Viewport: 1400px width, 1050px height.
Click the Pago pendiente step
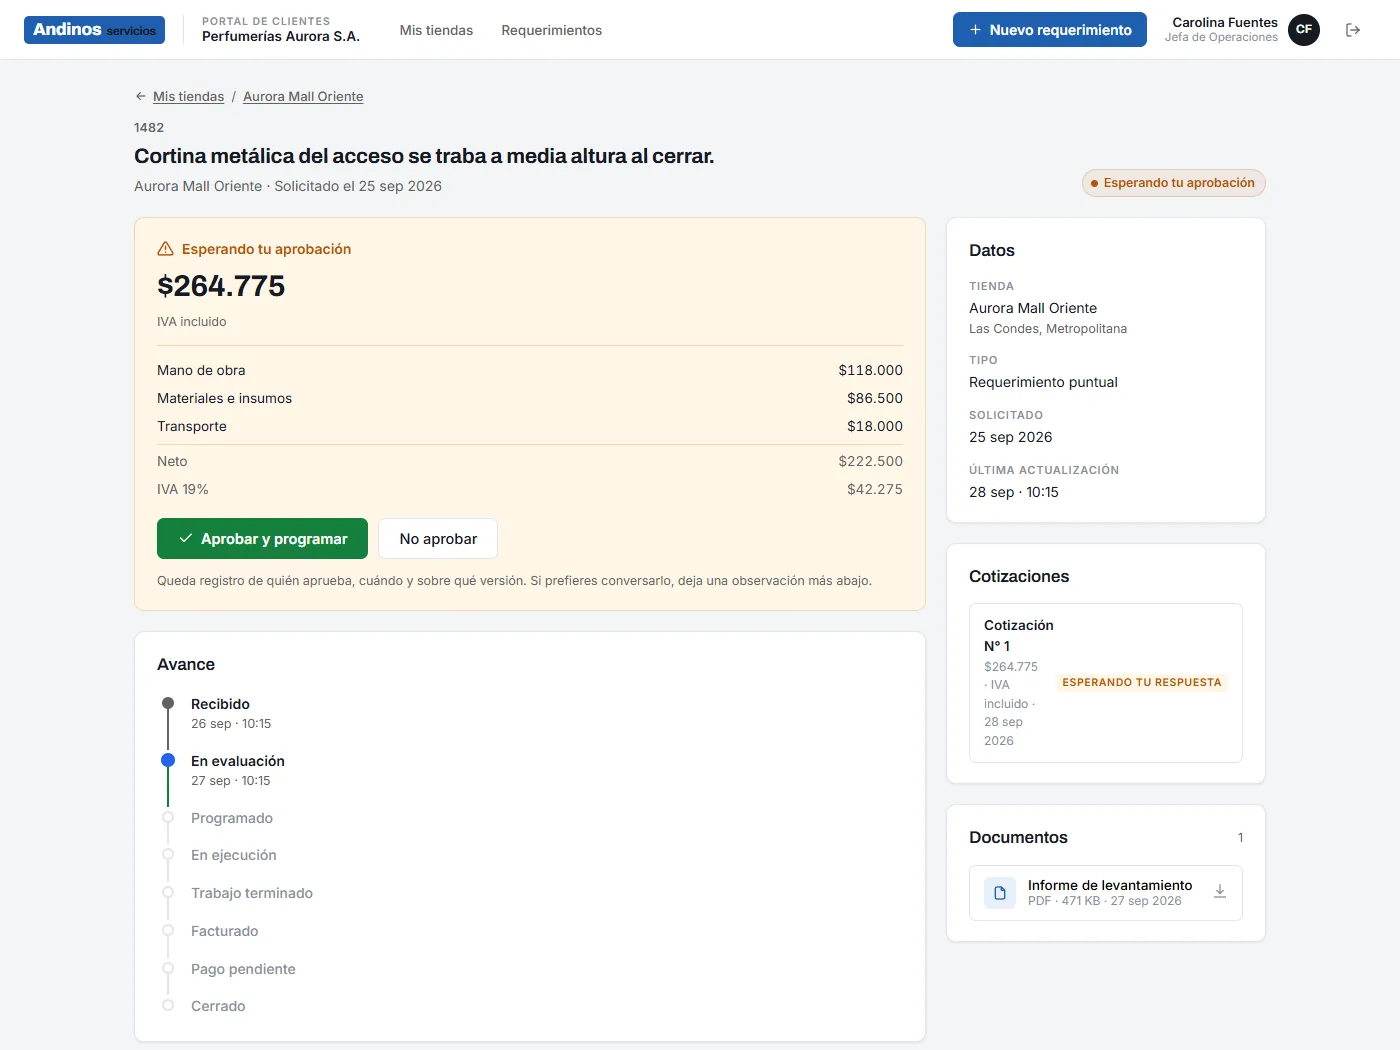243,969
